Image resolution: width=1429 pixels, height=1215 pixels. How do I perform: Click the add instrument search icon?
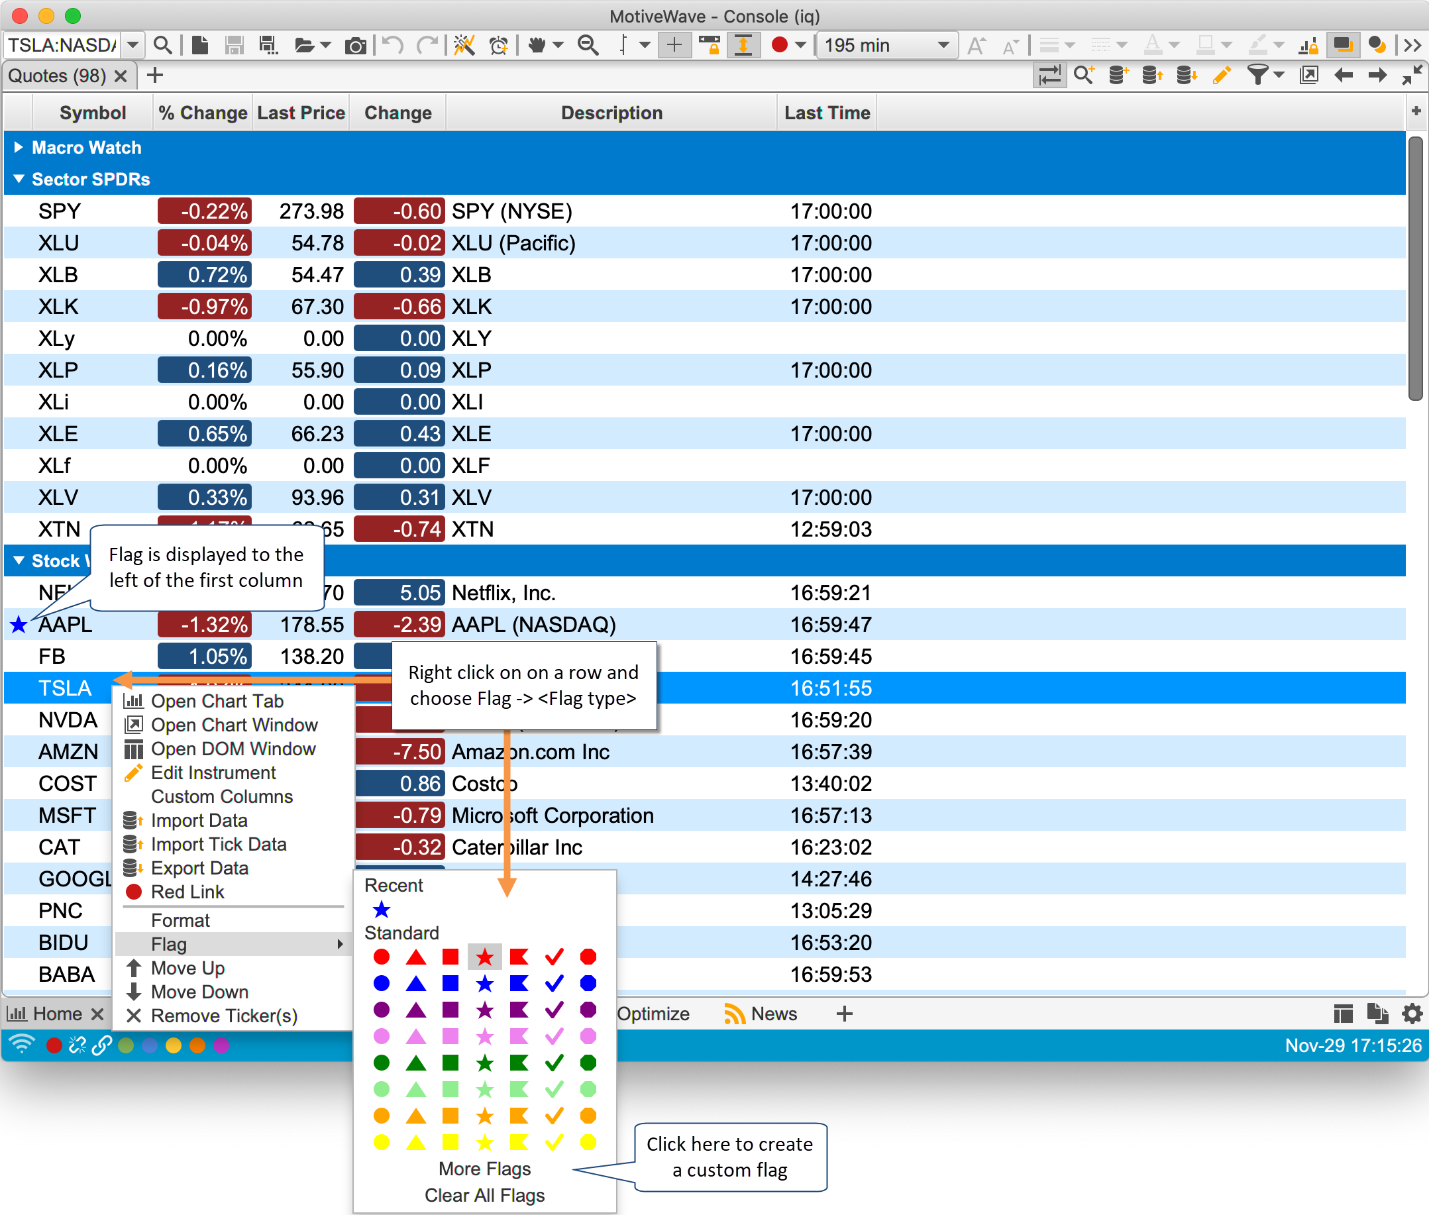(x=1084, y=75)
